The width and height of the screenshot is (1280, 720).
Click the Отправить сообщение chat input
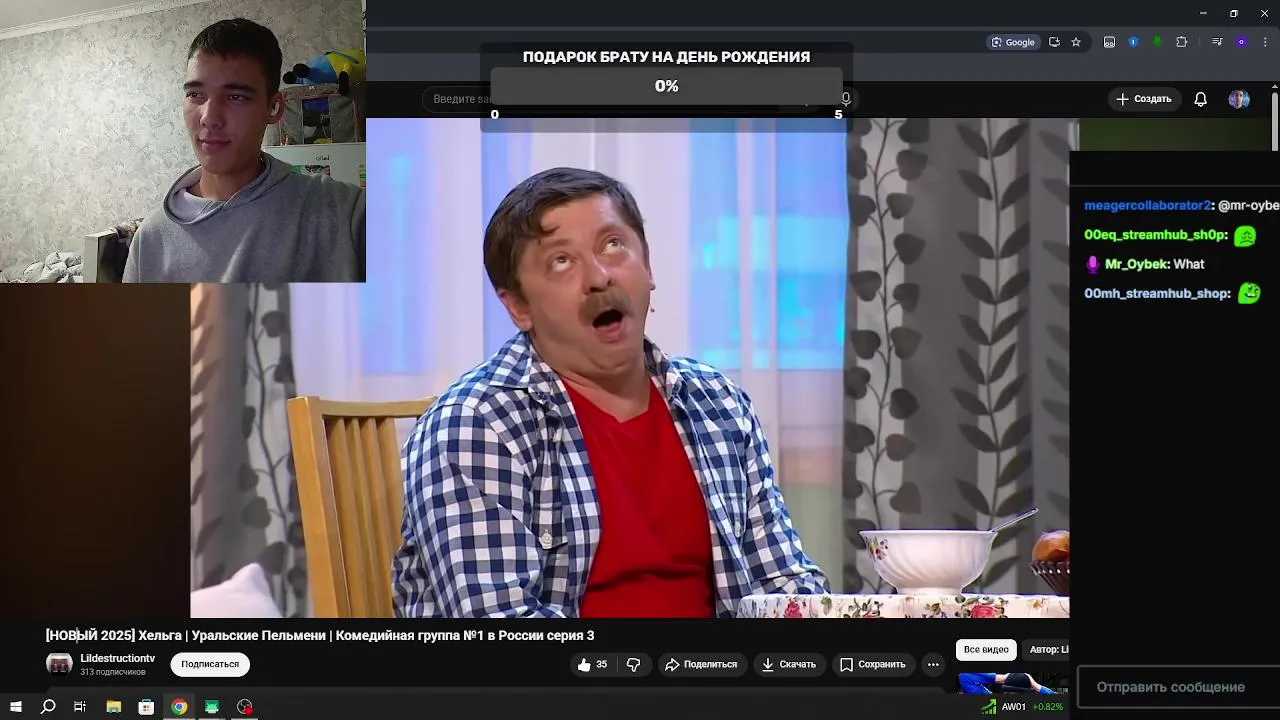click(x=1178, y=687)
